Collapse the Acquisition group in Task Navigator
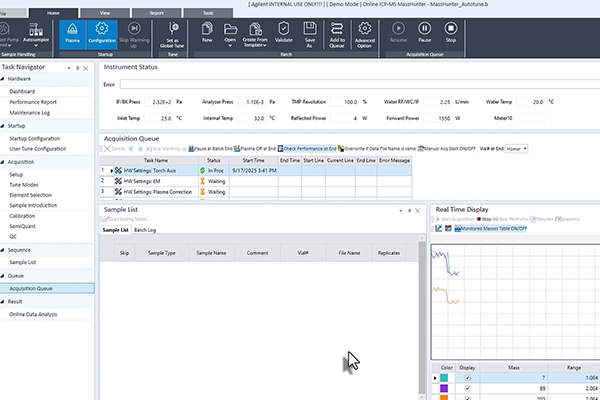The height and width of the screenshot is (400, 600). 3,162
